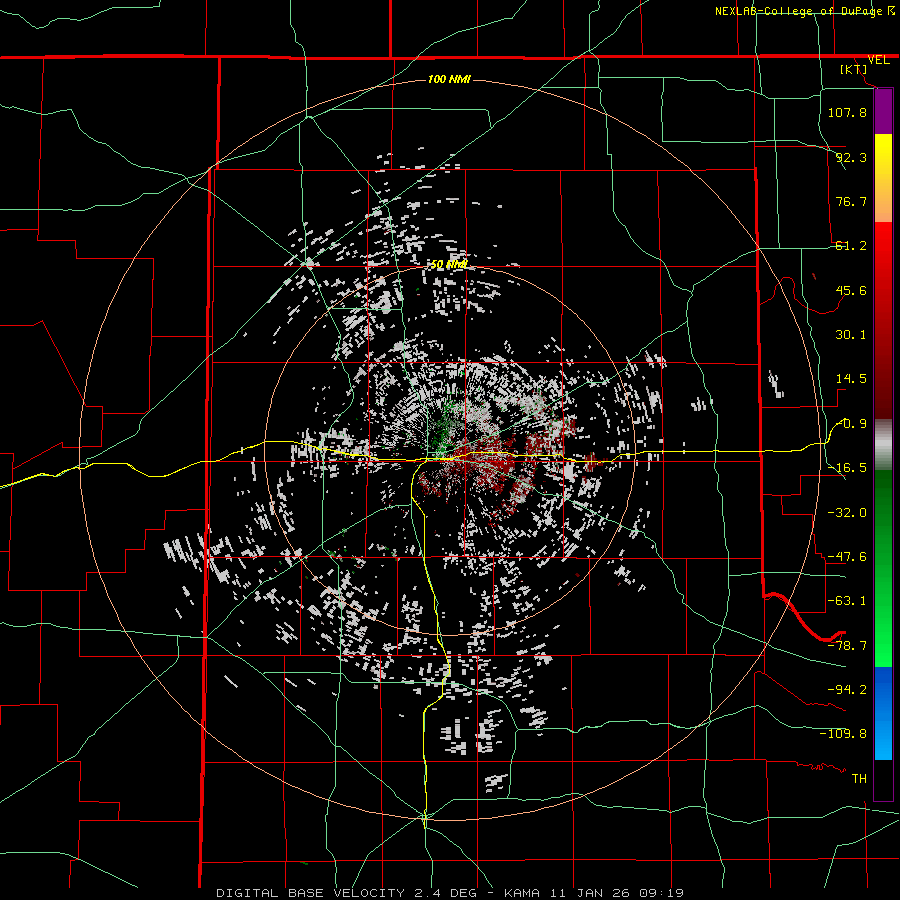900x900 pixels.
Task: Click the 76.7 legend value
Action: point(851,201)
